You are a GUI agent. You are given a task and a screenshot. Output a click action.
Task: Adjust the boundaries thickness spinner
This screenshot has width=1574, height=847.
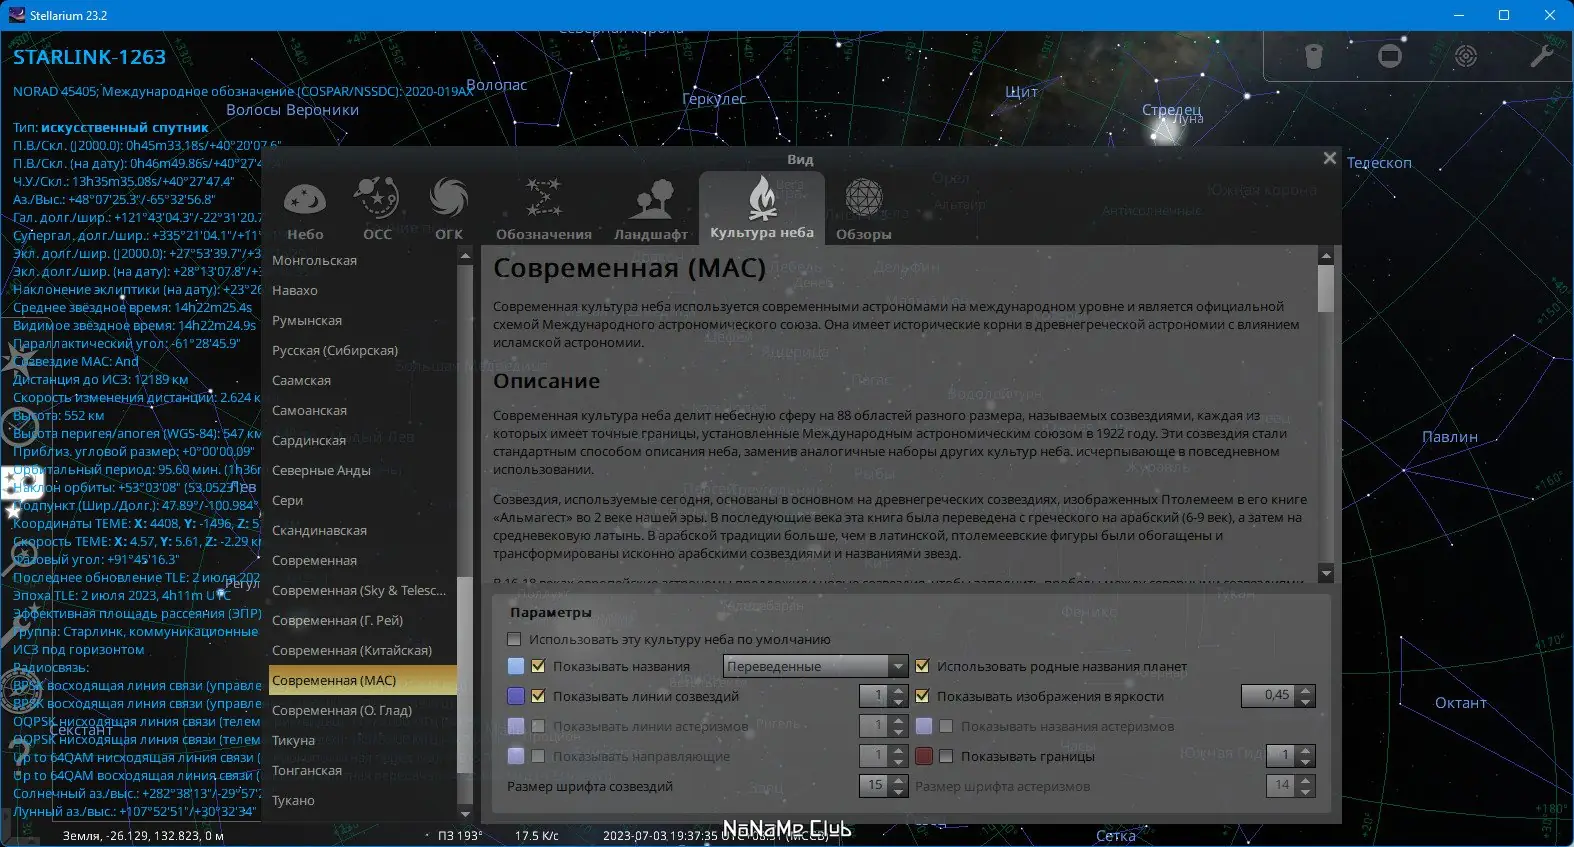coord(1291,756)
